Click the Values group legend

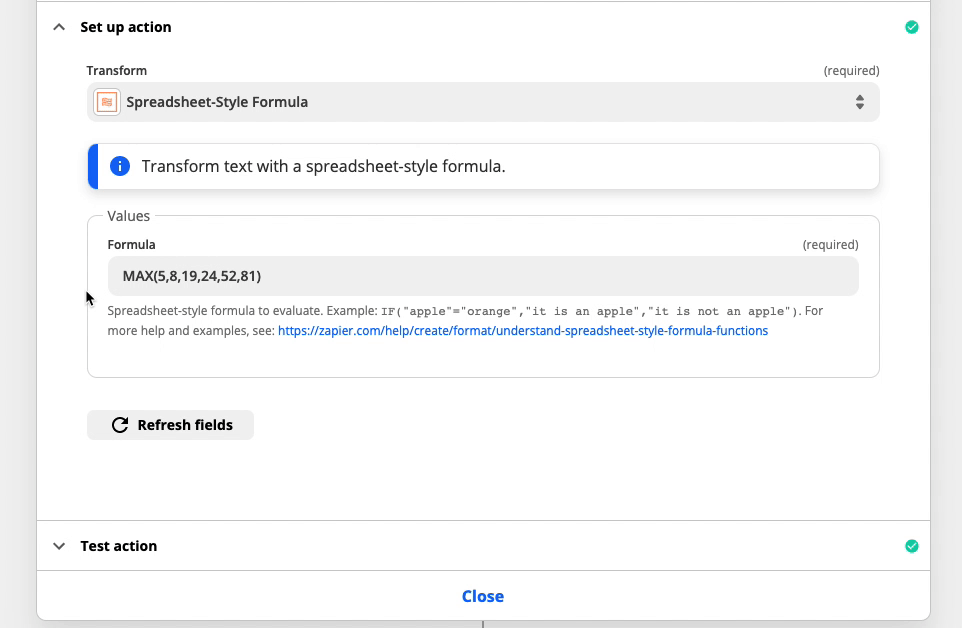pyautogui.click(x=128, y=216)
